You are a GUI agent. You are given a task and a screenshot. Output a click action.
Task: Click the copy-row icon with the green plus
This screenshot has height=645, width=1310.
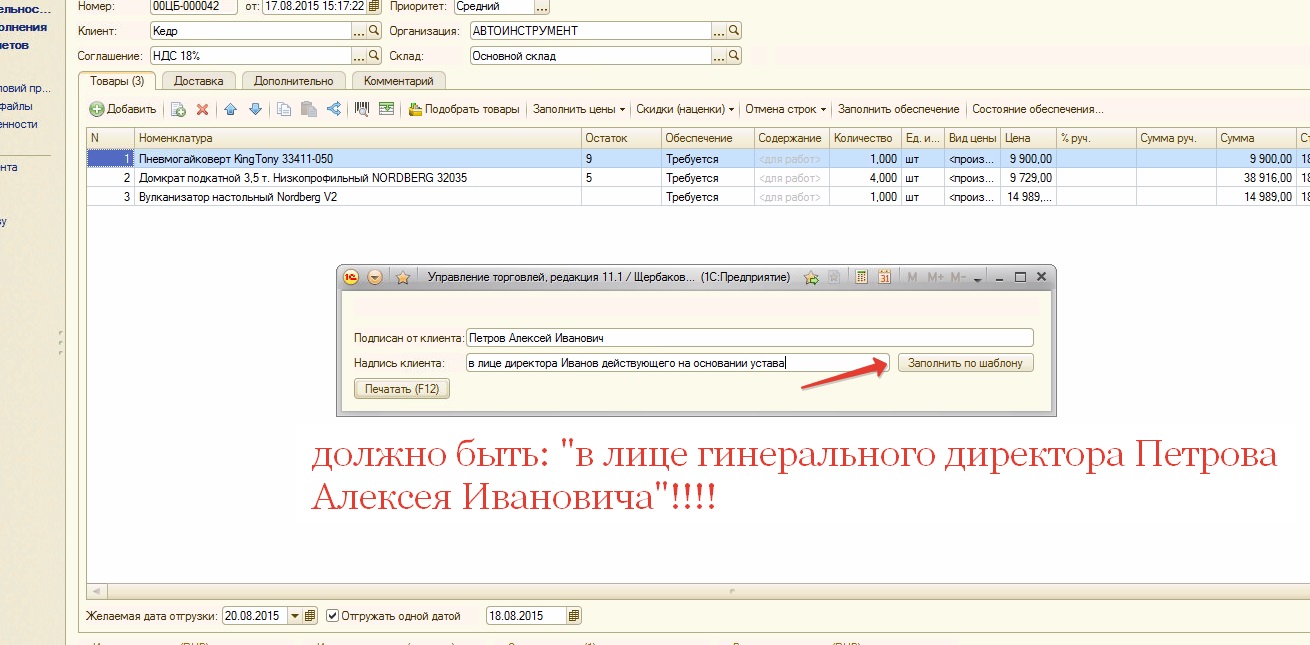pyautogui.click(x=178, y=109)
